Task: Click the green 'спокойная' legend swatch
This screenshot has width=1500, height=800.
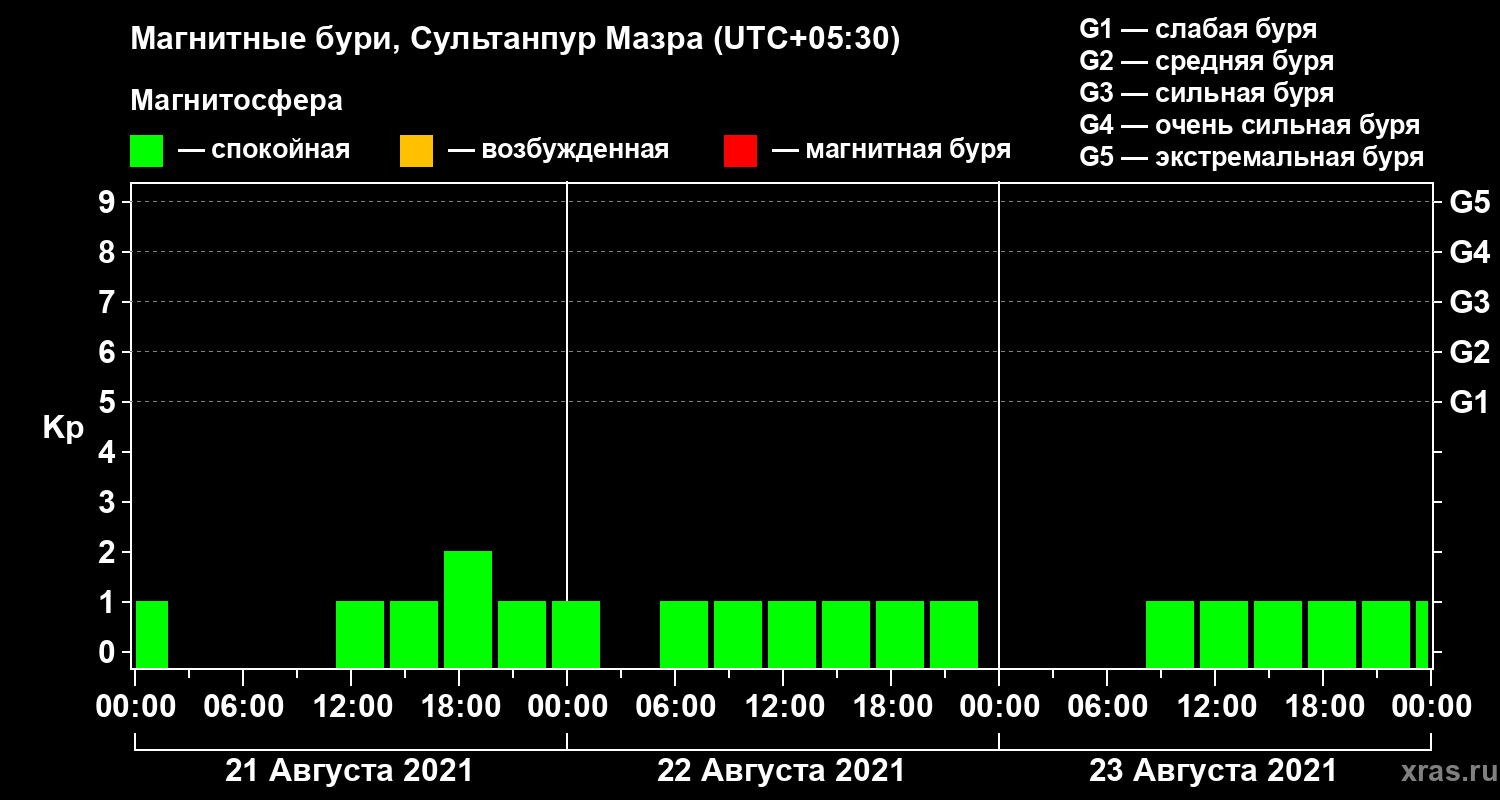Action: click(146, 151)
